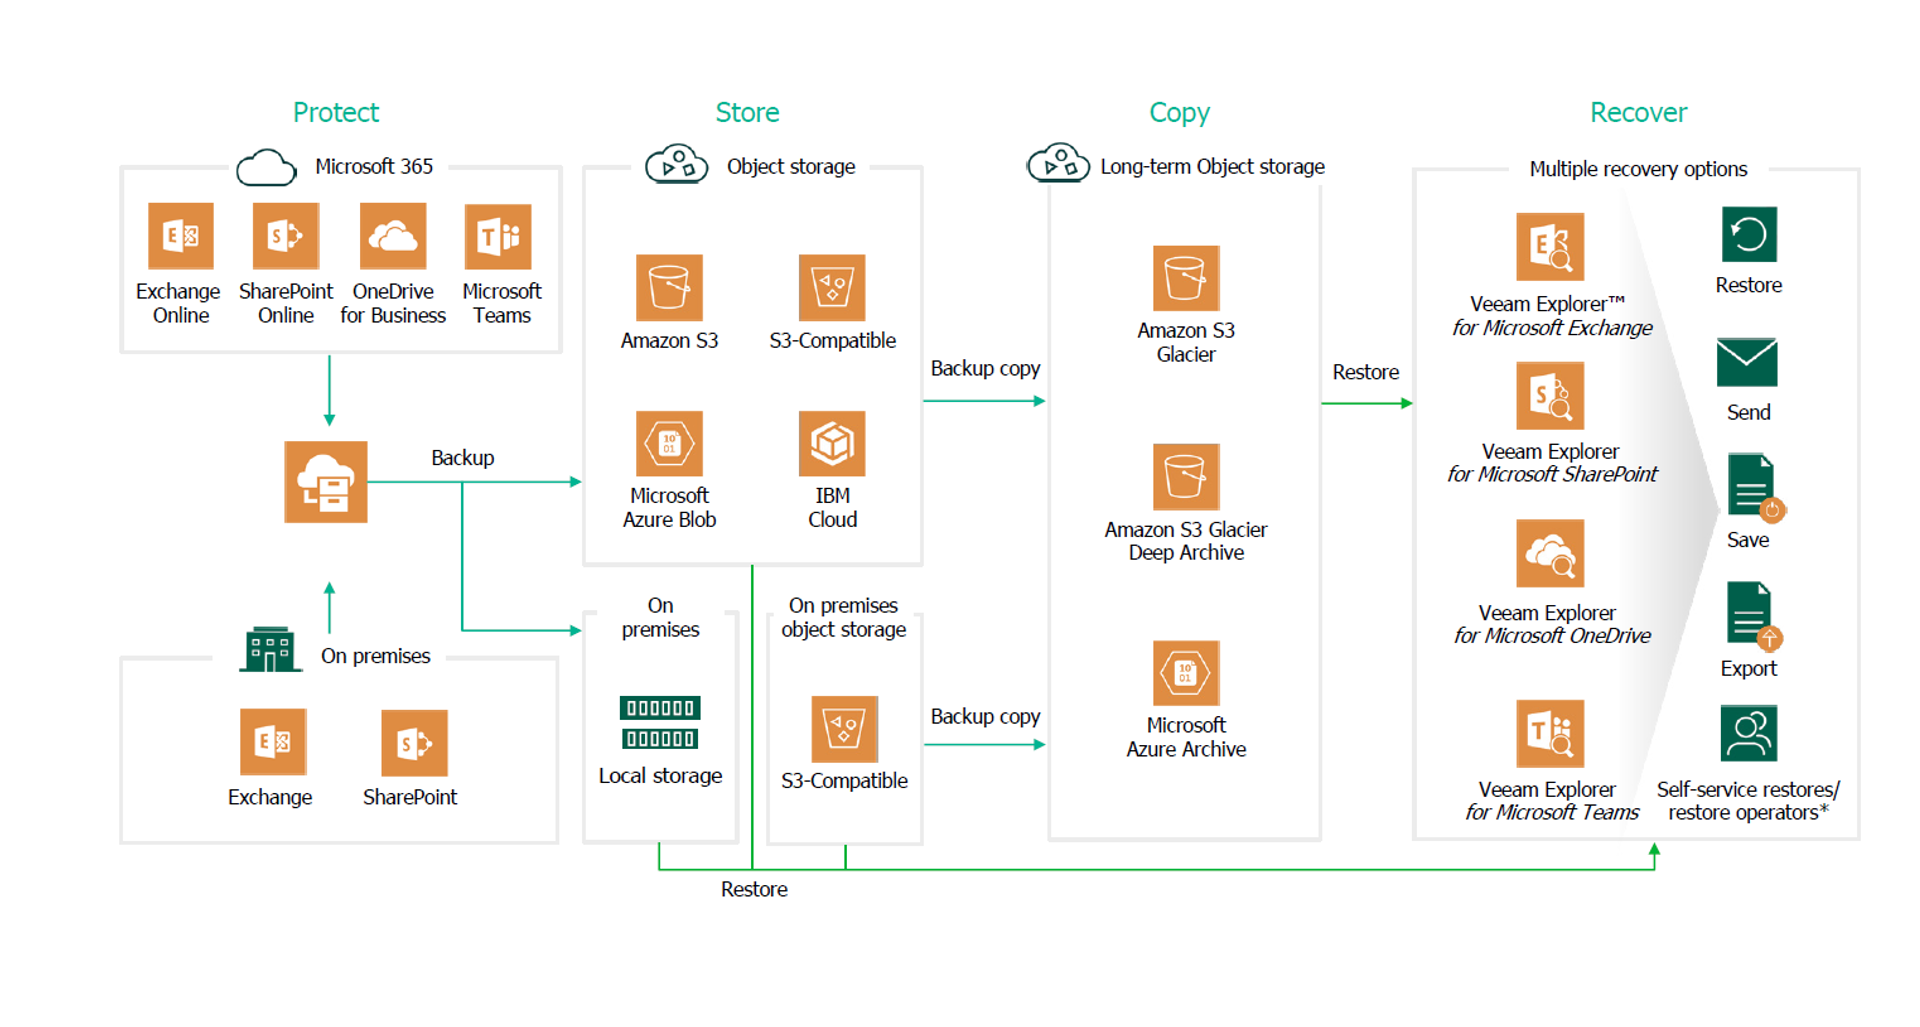This screenshot has height=1027, width=1920.
Task: Click the lower Backup copy label
Action: 985,717
